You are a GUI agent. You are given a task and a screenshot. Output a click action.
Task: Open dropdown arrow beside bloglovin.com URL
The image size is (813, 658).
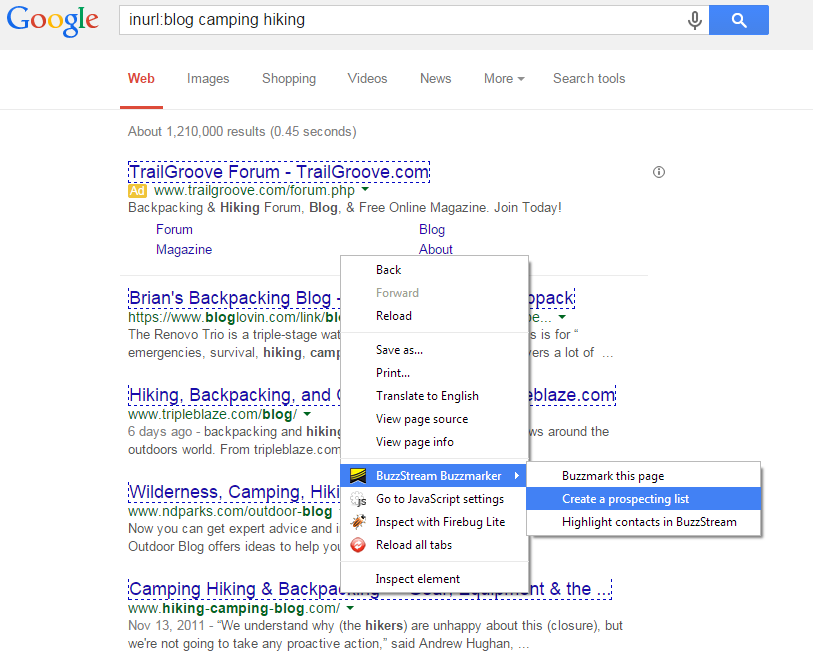click(x=562, y=317)
